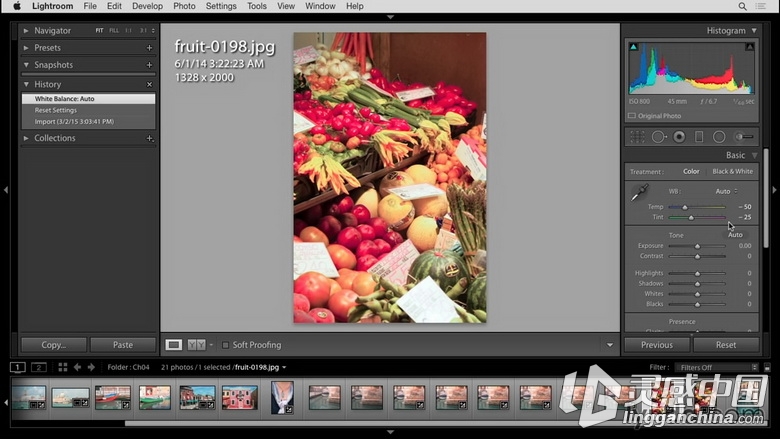Expand the Navigator panel

26,31
